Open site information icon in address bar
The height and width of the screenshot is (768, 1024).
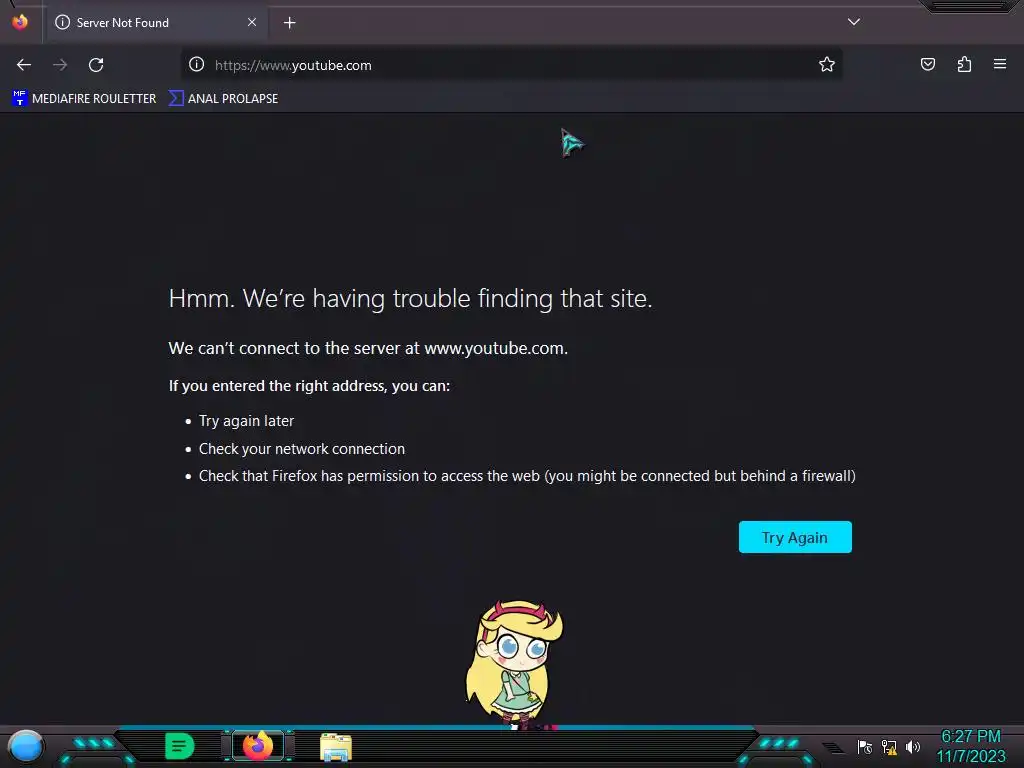coord(197,64)
